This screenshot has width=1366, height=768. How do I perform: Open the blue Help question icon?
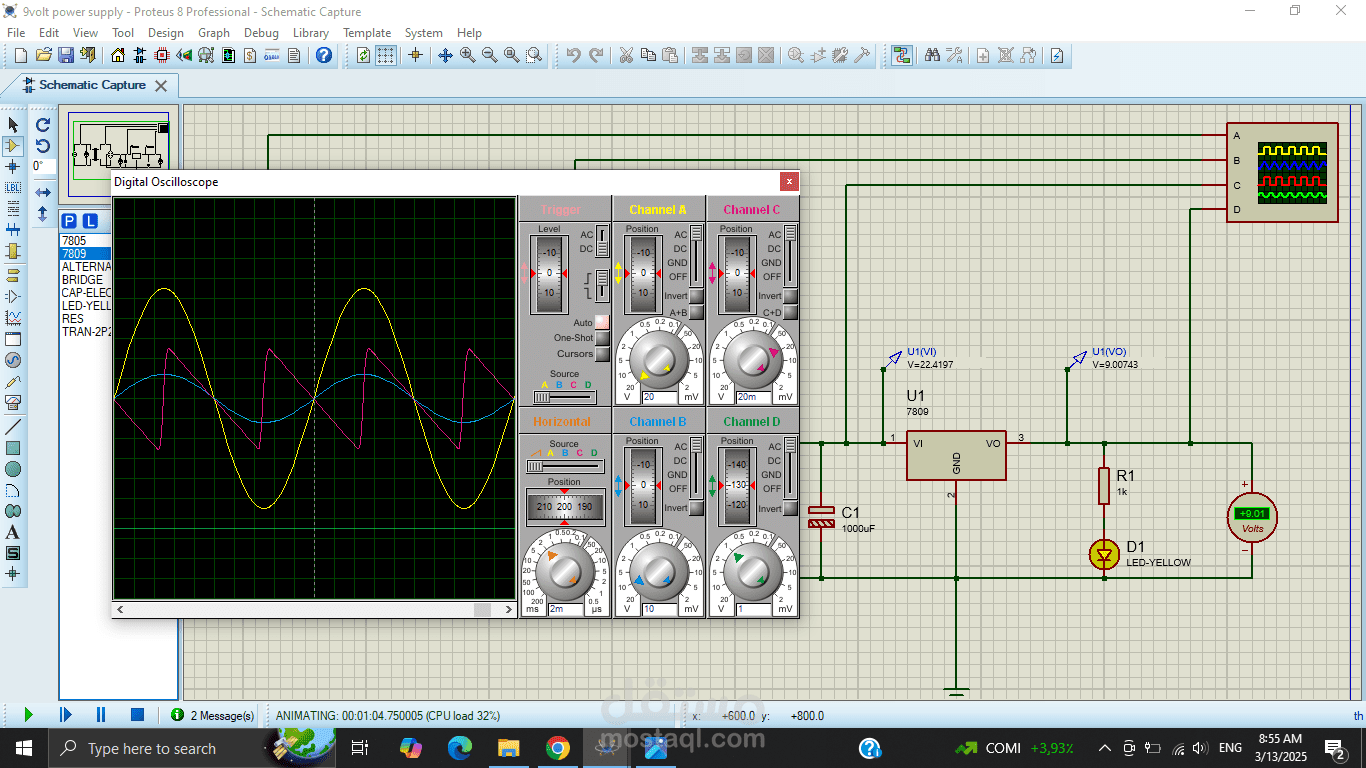324,55
